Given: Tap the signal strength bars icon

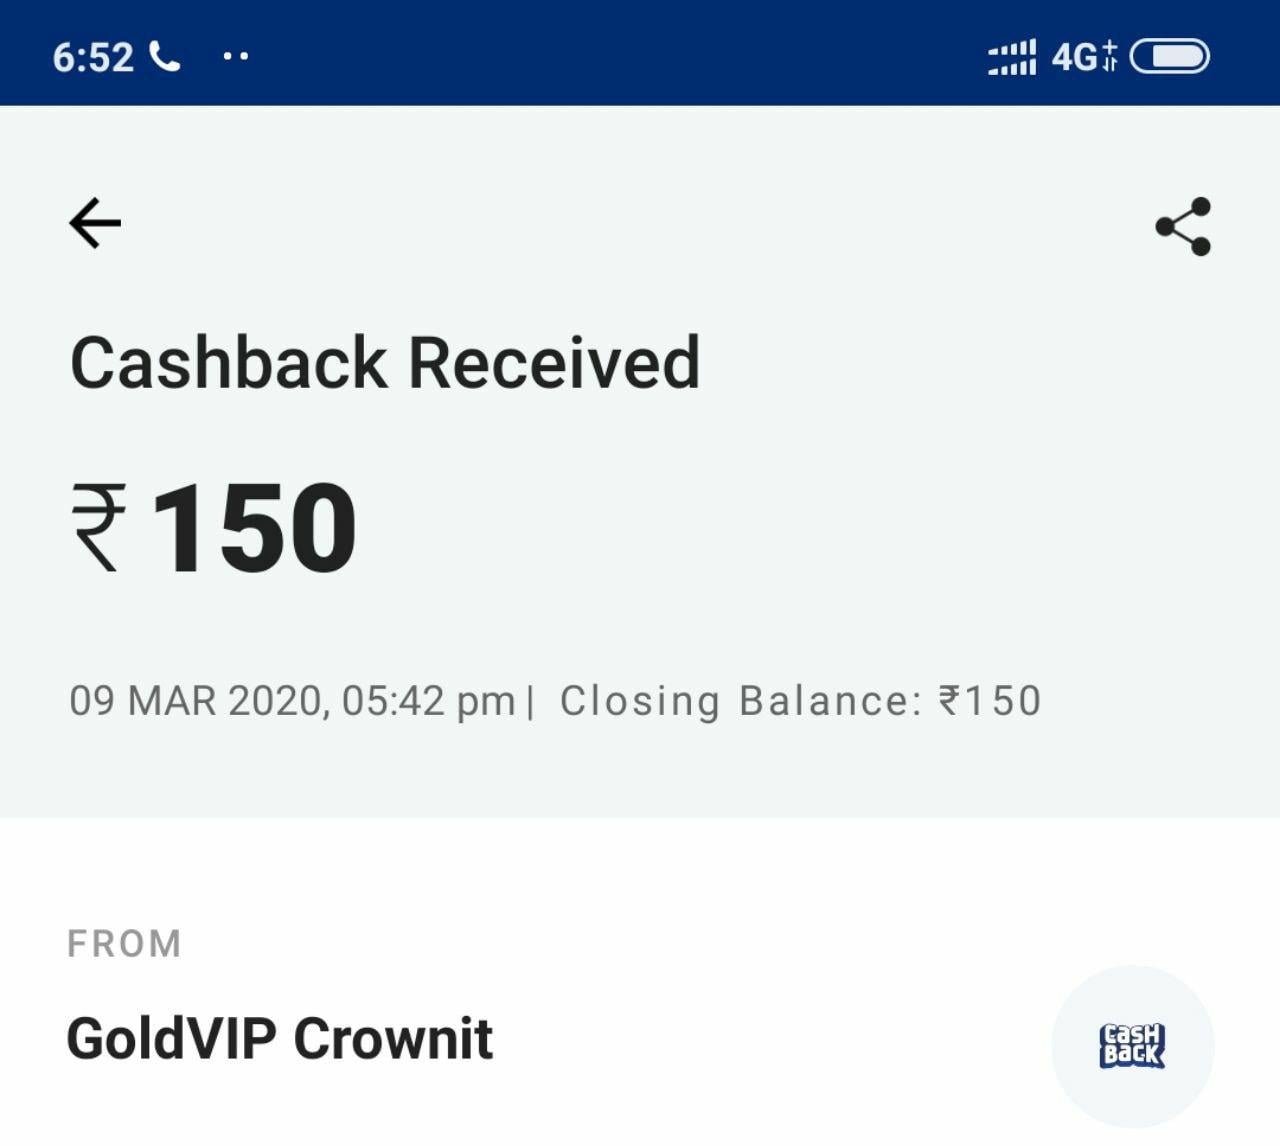Looking at the screenshot, I should 1012,57.
